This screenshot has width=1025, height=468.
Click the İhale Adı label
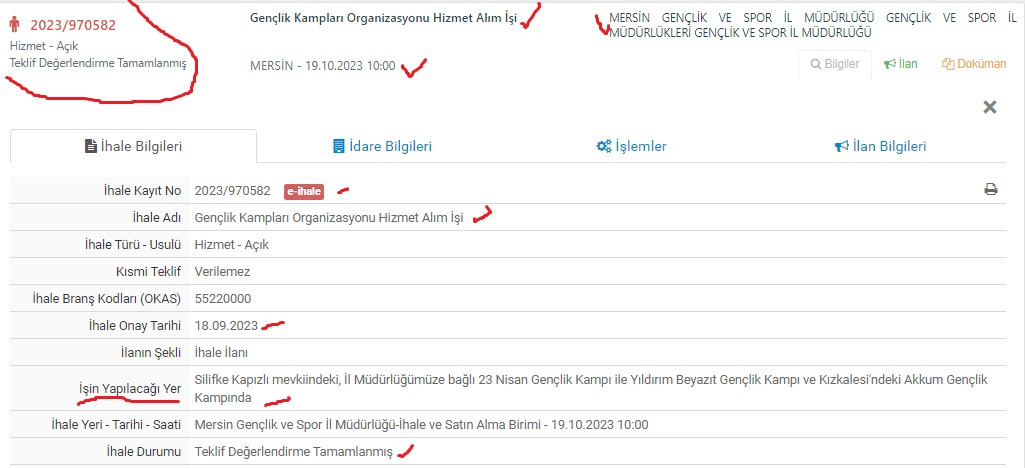(156, 218)
